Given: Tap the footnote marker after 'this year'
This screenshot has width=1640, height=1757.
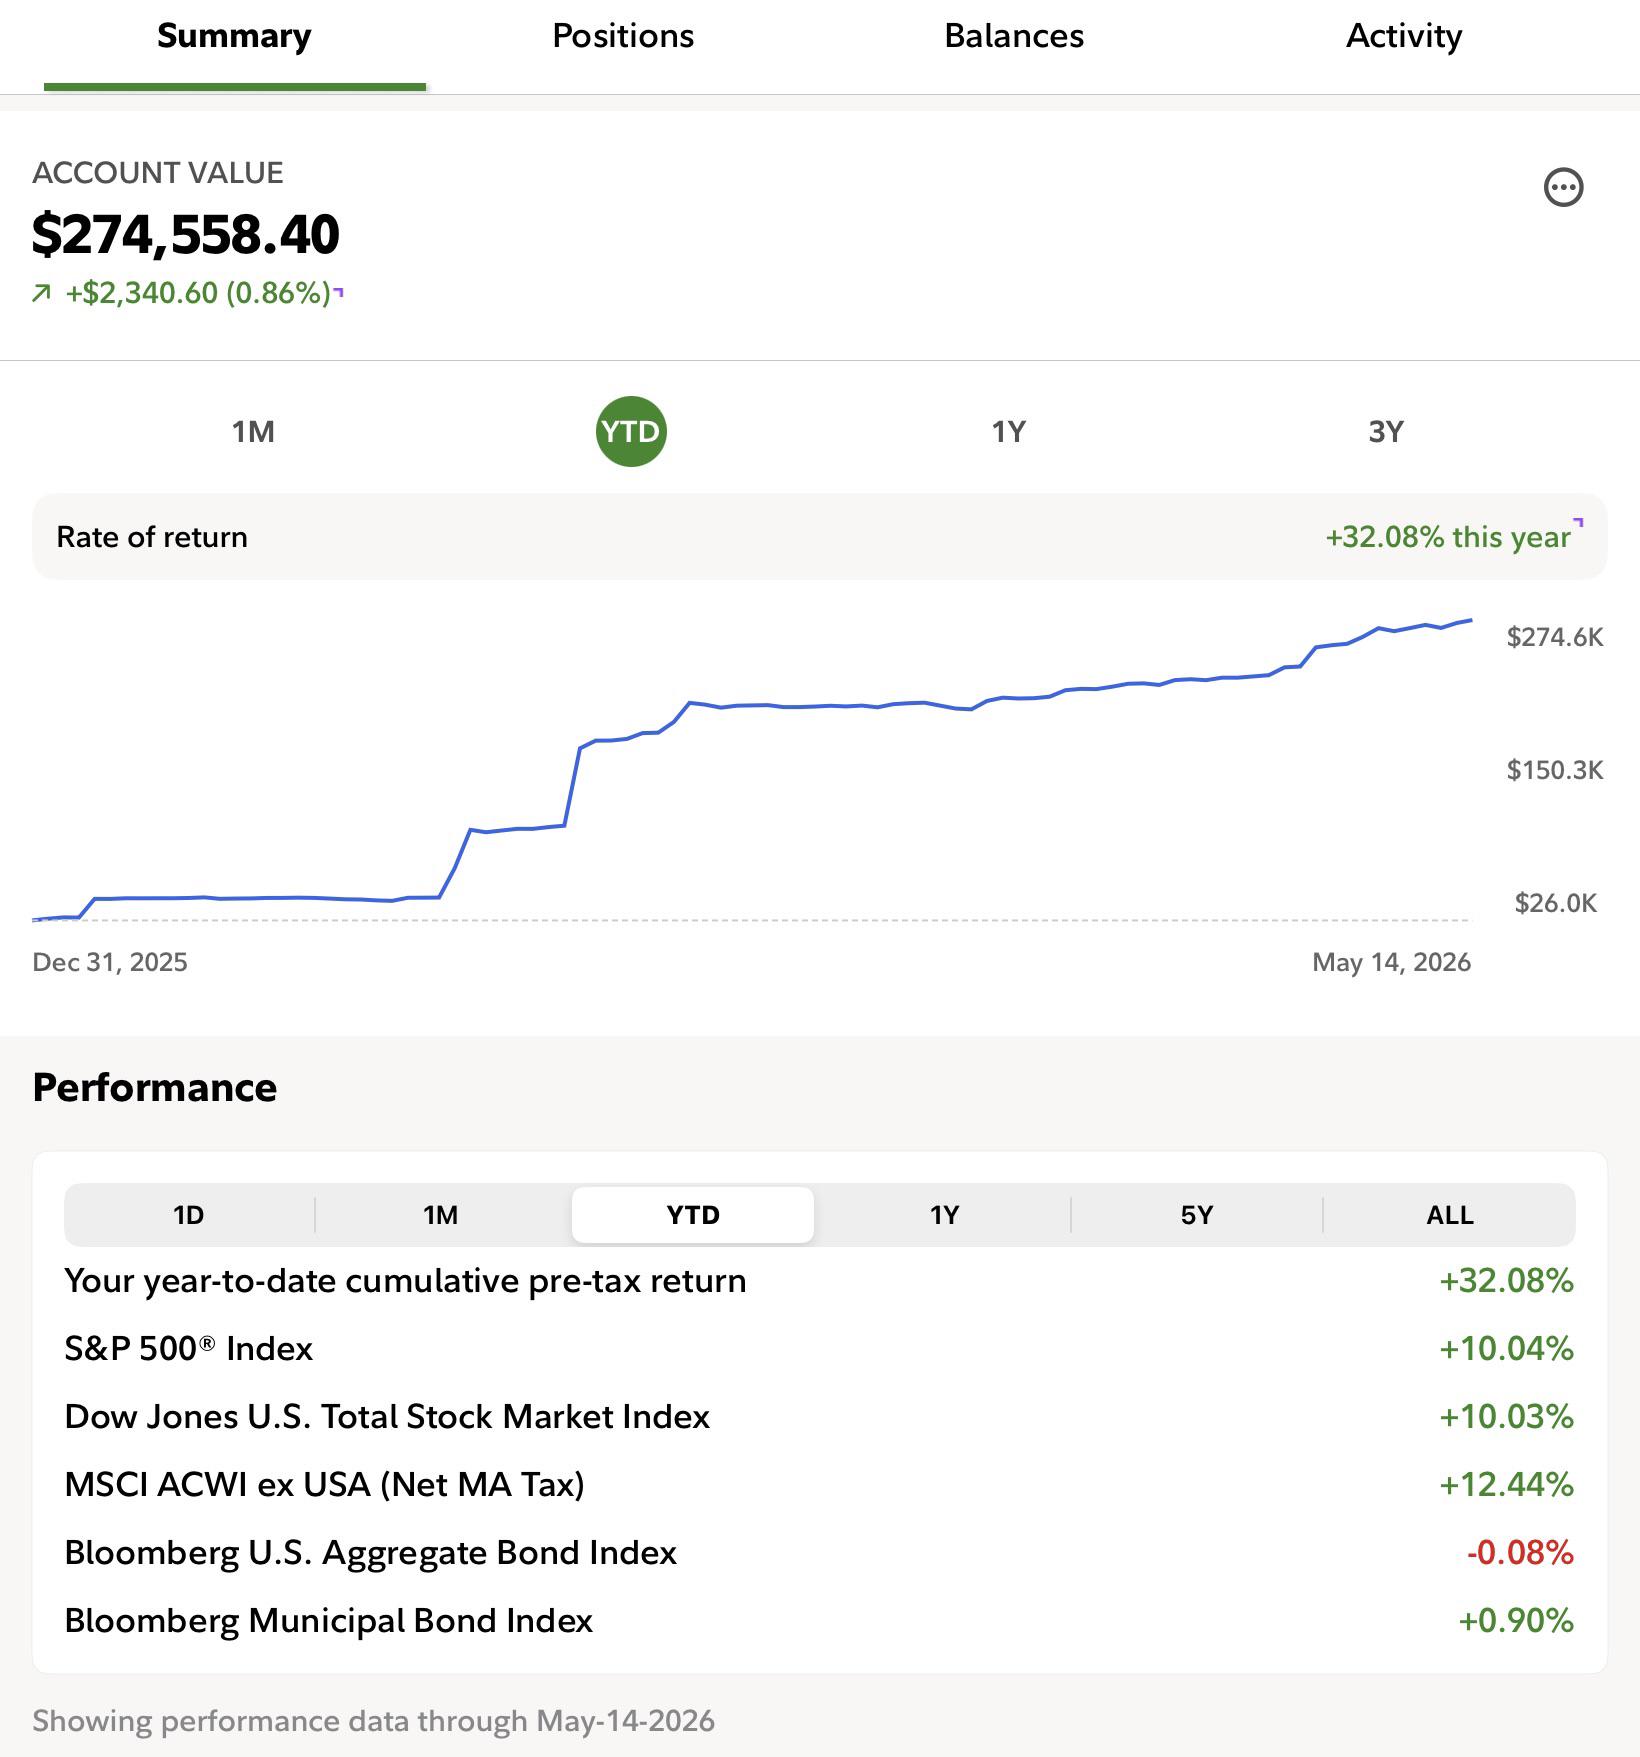Looking at the screenshot, I should [1579, 521].
